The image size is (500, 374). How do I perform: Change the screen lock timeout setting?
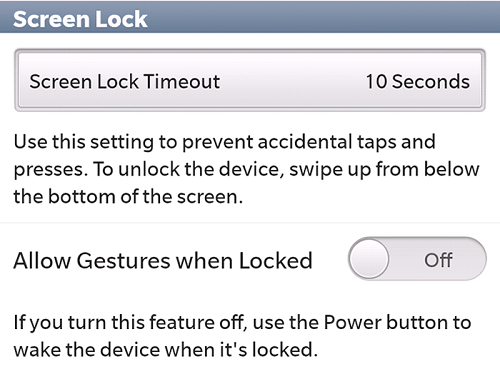point(250,80)
